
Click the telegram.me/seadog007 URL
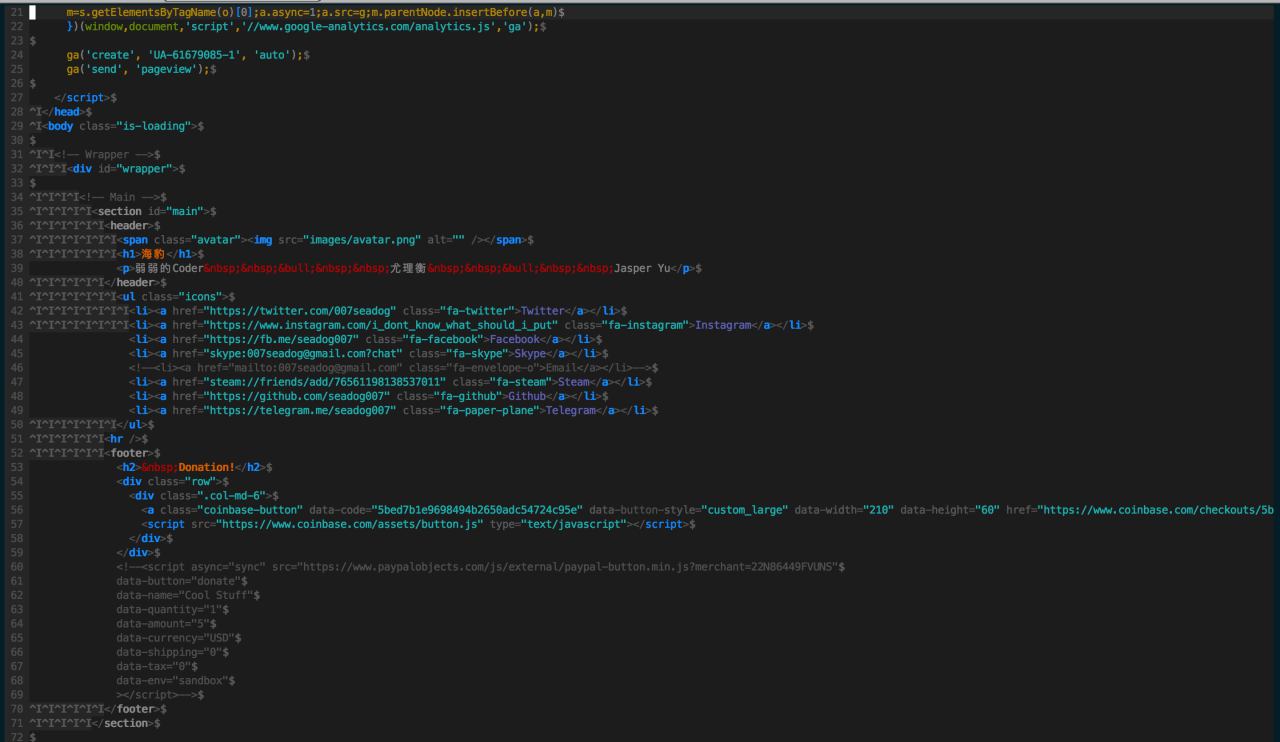pyautogui.click(x=300, y=410)
